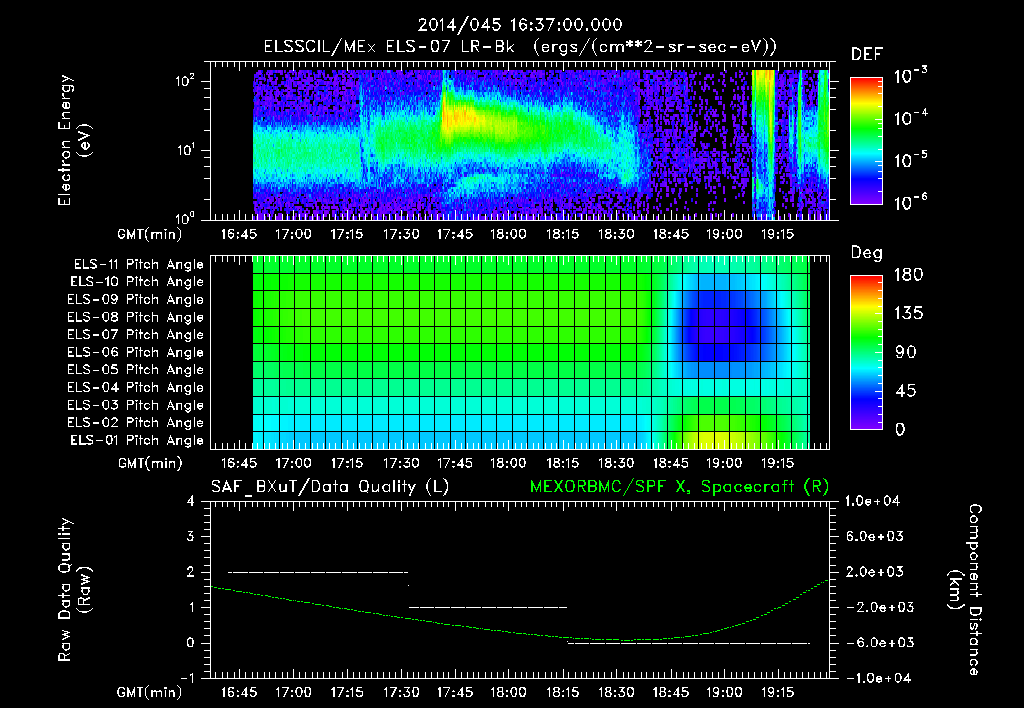1024x708 pixels.
Task: Click the 180 tick on Deg scale
Action: [x=908, y=275]
